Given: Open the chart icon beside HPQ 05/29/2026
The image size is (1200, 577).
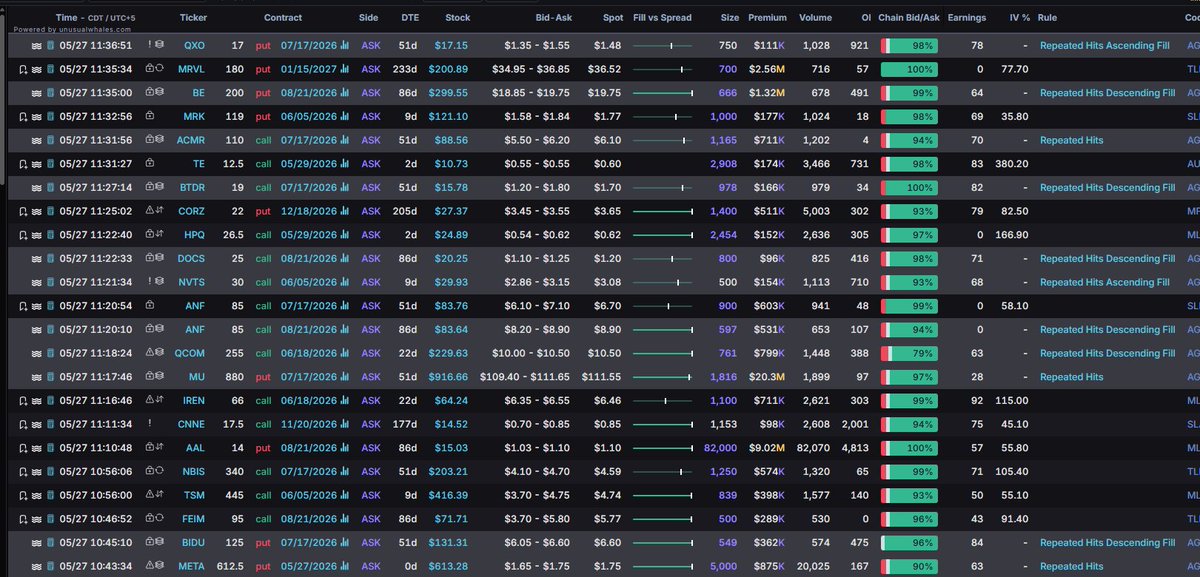Looking at the screenshot, I should (345, 235).
